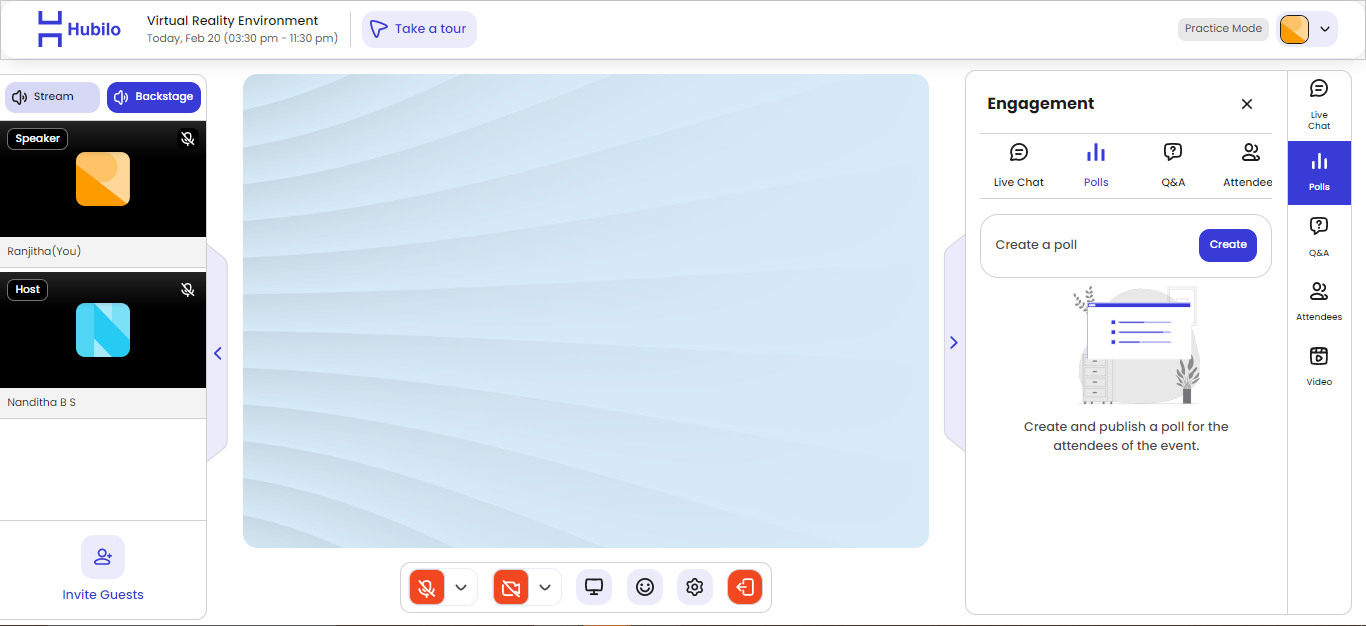Close the Engagement panel
This screenshot has height=626, width=1366.
[1247, 104]
